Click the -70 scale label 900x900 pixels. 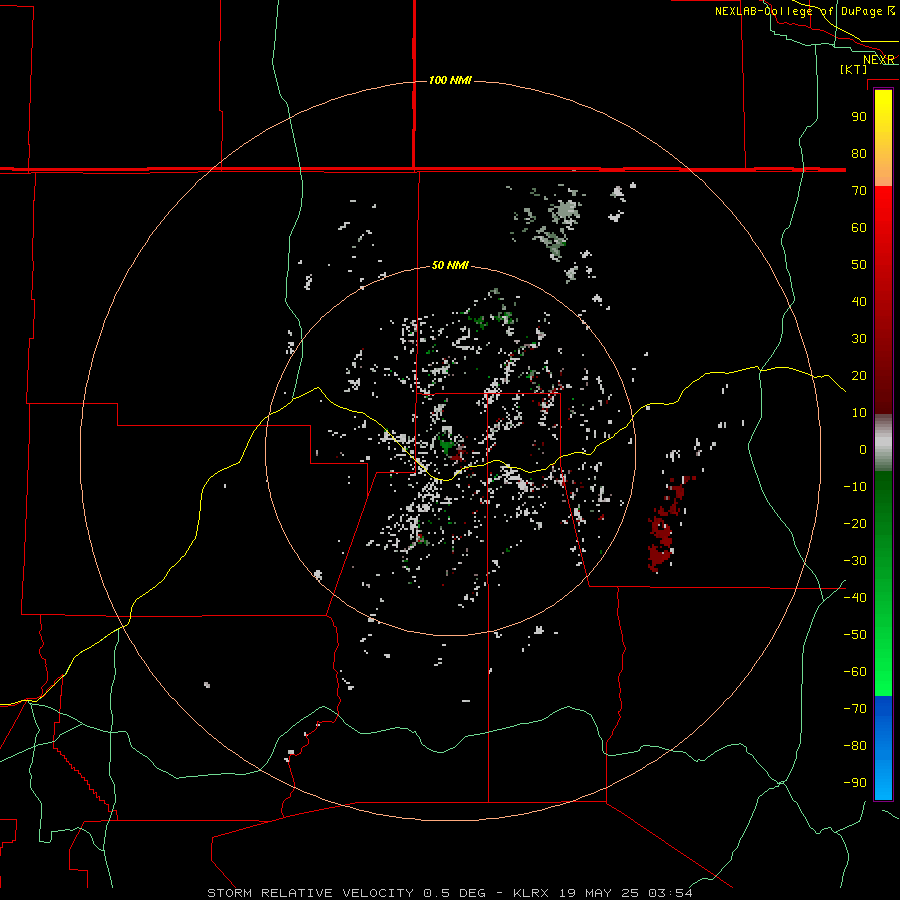855,709
